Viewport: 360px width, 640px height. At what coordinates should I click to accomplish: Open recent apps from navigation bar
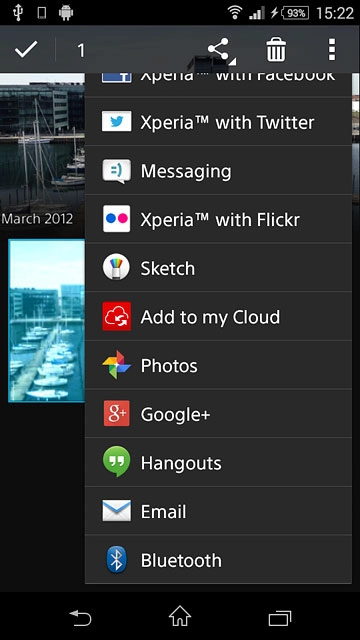pyautogui.click(x=280, y=617)
